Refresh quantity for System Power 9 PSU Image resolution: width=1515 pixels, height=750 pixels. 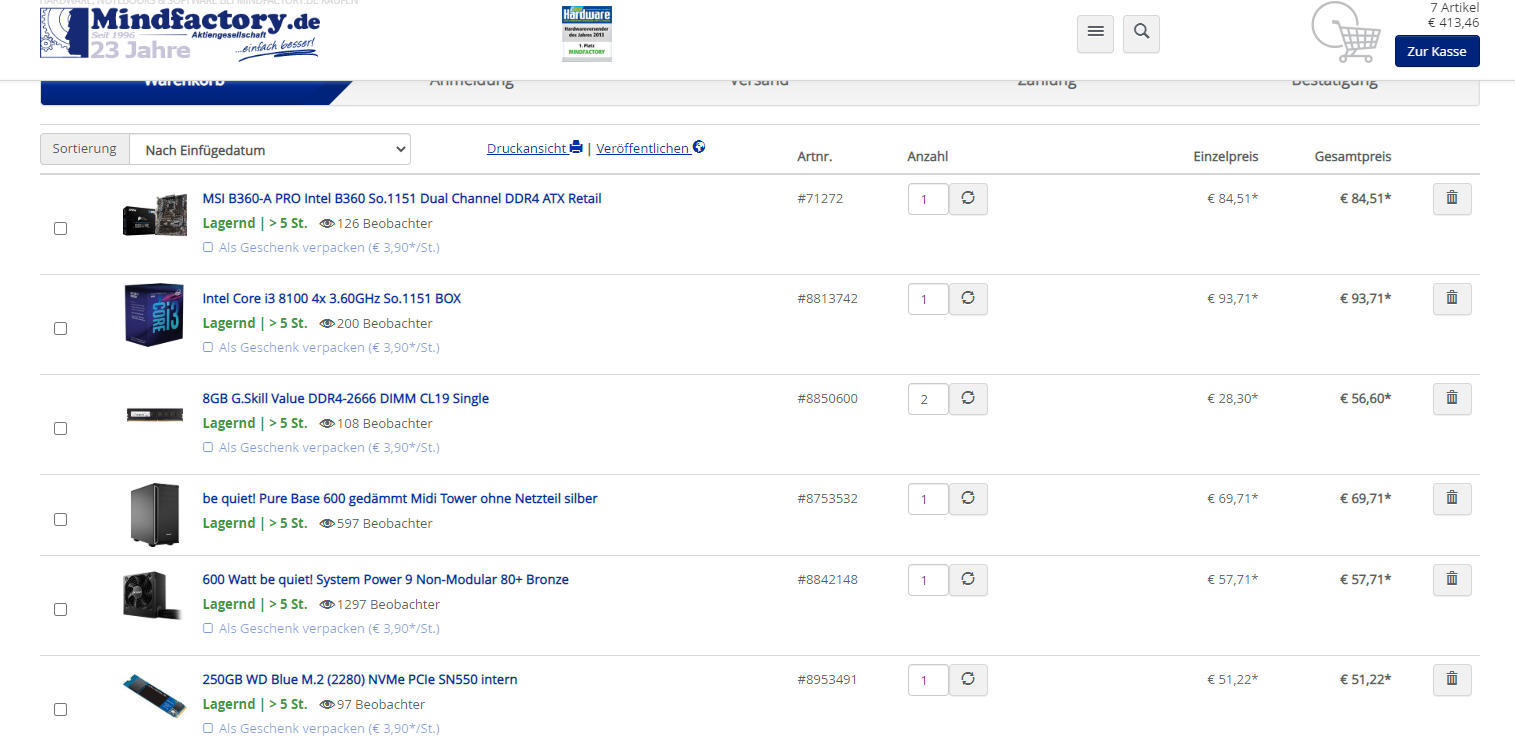(x=968, y=580)
